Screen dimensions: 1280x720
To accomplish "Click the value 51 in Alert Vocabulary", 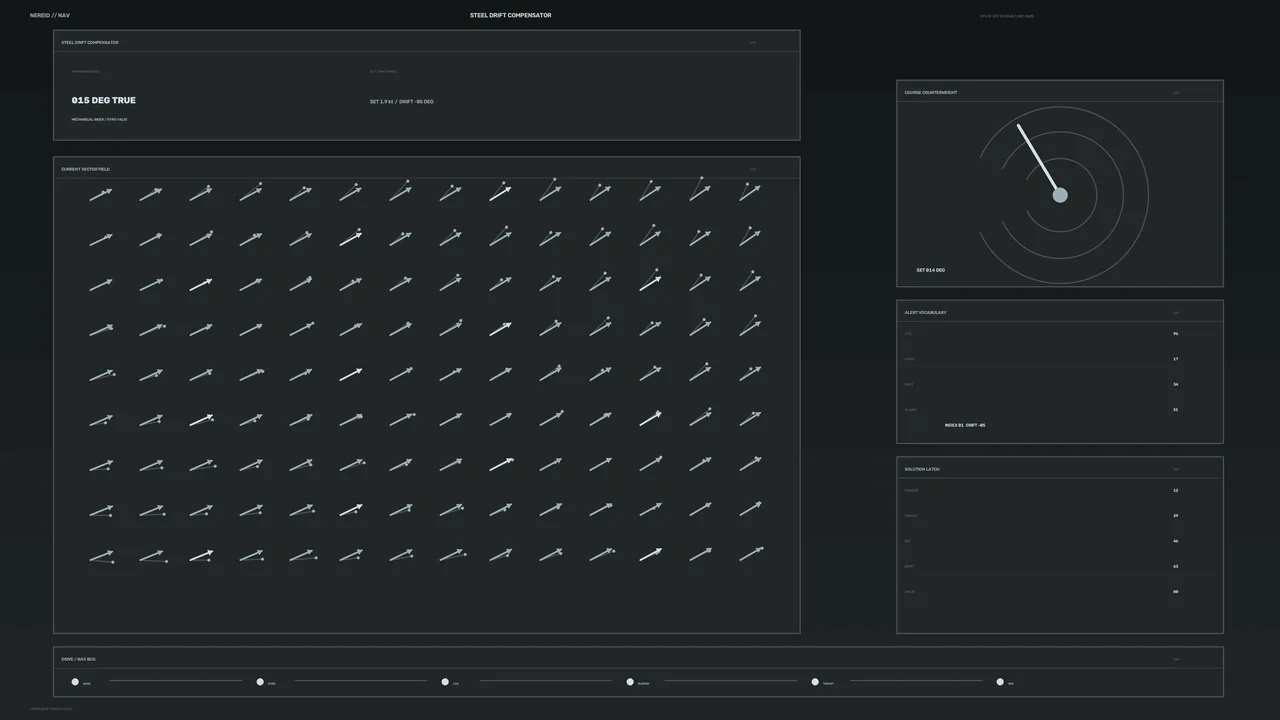I will tap(1176, 409).
